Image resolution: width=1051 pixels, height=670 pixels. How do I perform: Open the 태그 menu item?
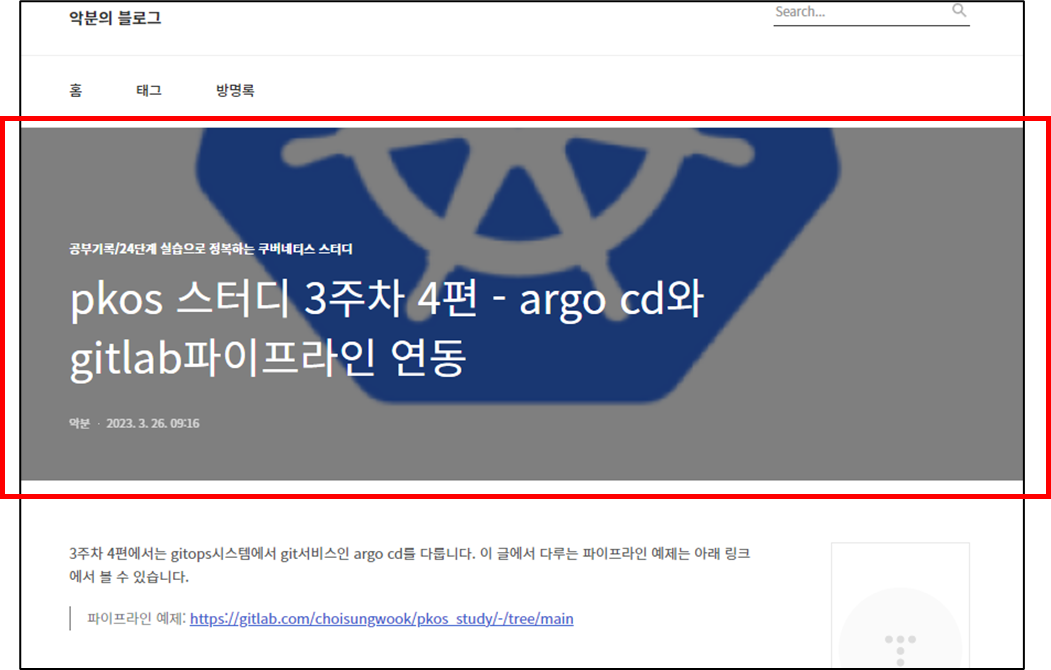point(149,90)
